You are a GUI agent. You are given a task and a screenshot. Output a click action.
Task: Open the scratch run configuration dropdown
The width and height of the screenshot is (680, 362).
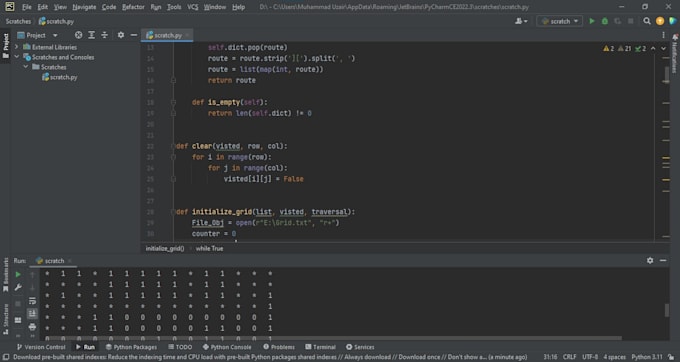(x=559, y=21)
